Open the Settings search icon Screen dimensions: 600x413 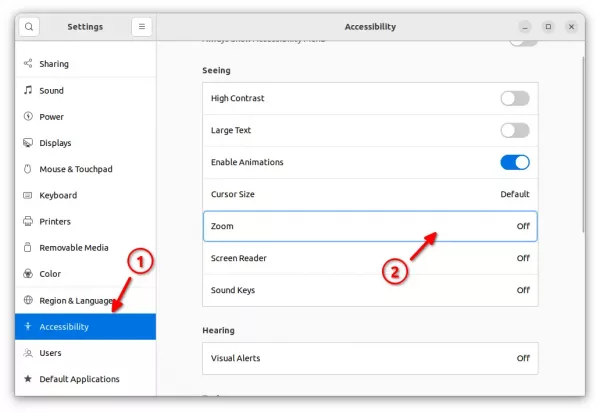click(x=29, y=27)
